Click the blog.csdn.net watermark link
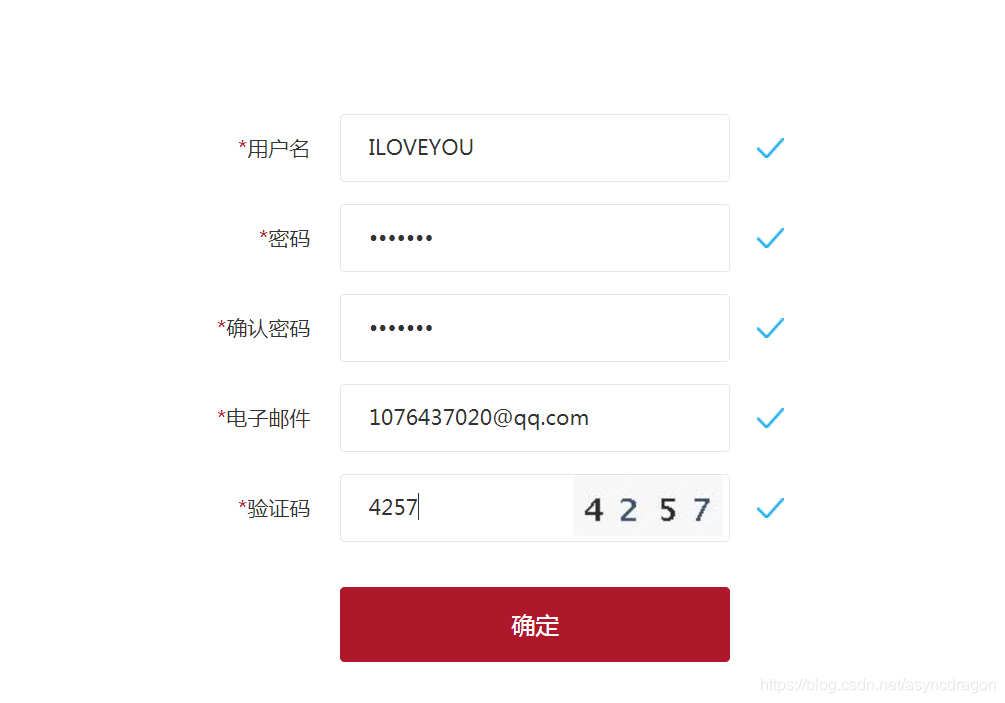 tap(878, 685)
